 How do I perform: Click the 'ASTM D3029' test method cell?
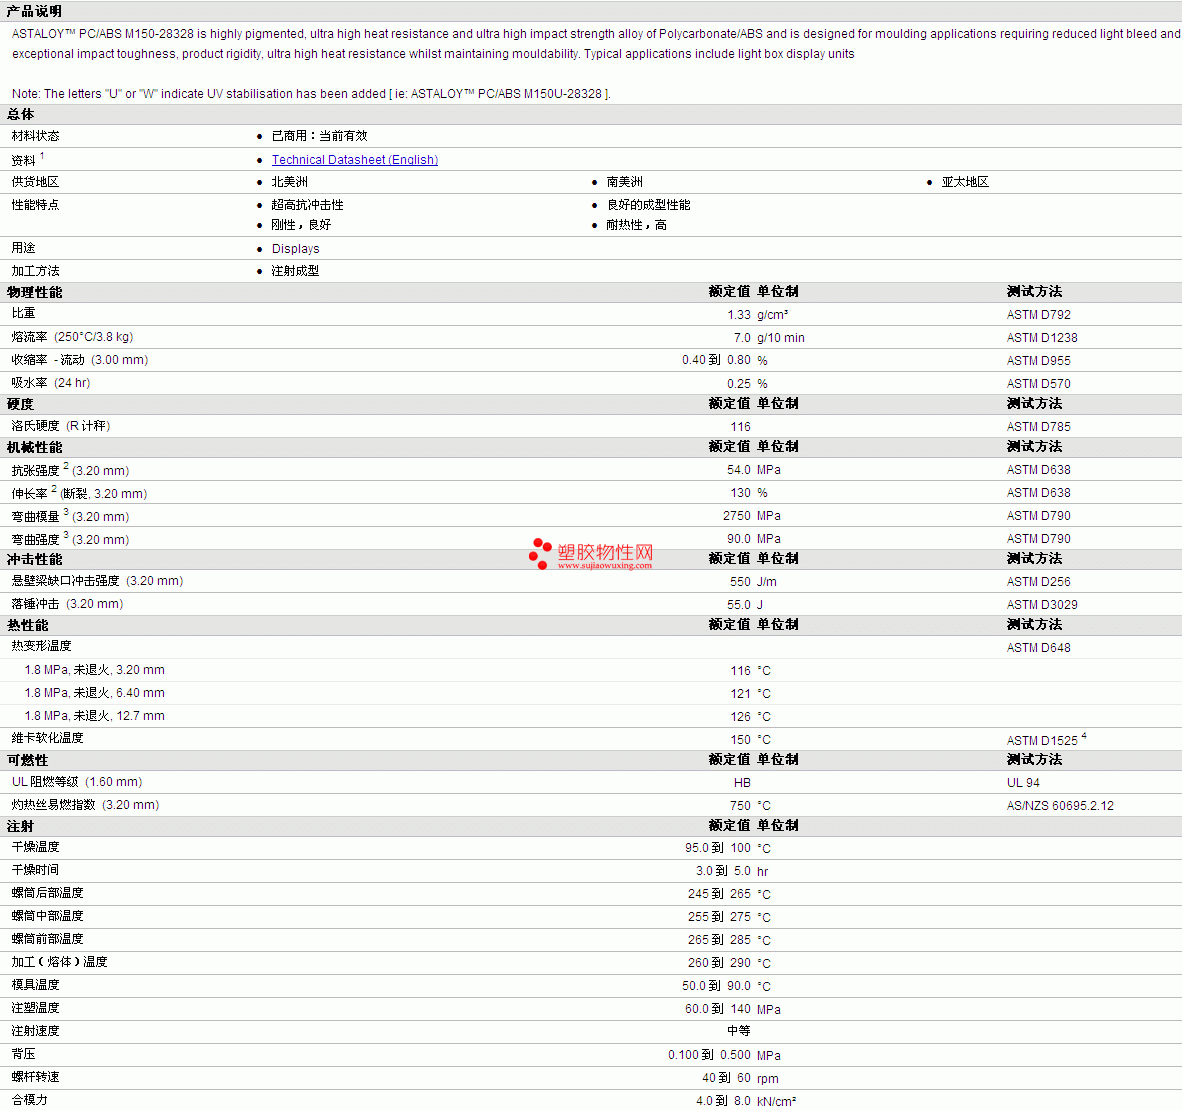(x=1042, y=605)
